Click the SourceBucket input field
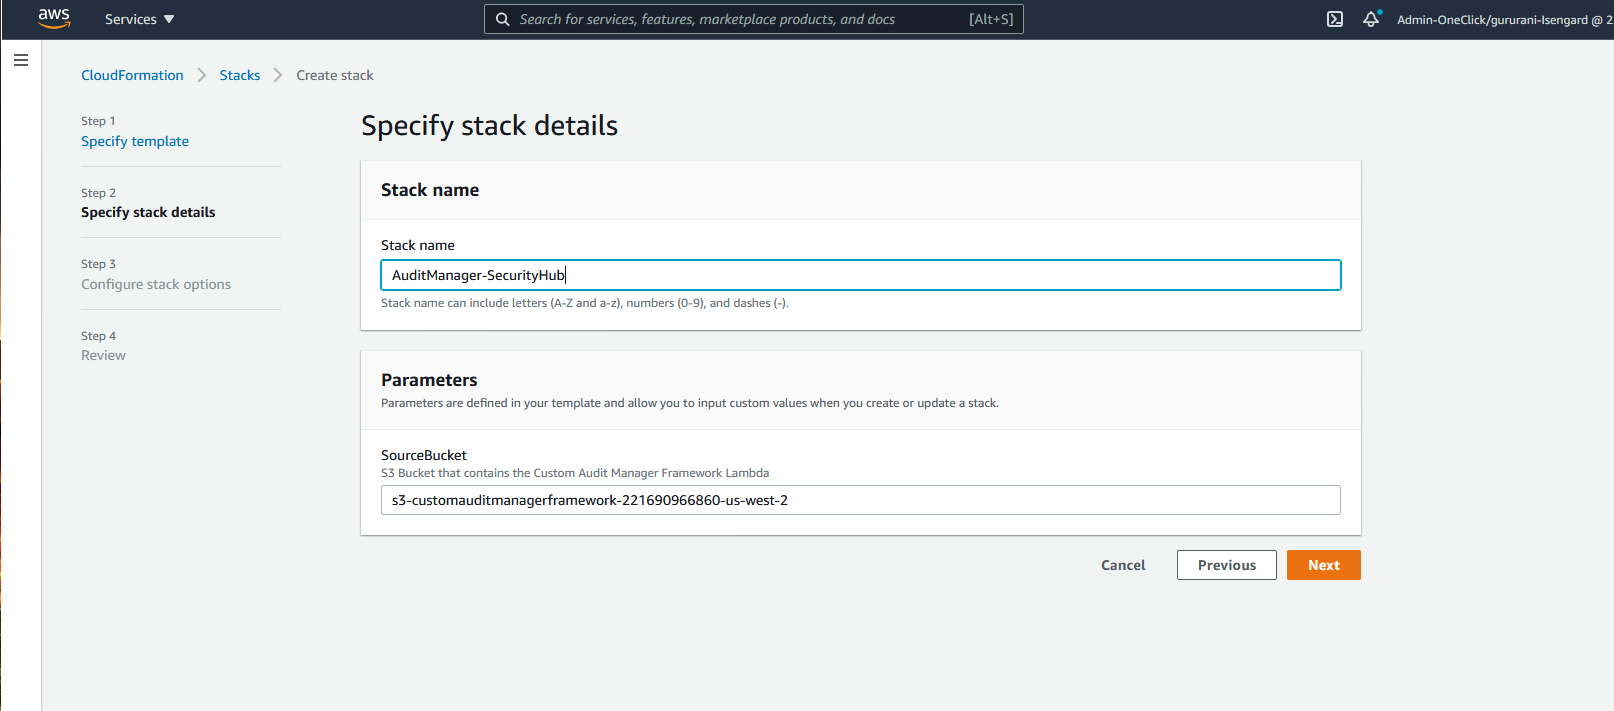The width and height of the screenshot is (1614, 711). coord(861,500)
